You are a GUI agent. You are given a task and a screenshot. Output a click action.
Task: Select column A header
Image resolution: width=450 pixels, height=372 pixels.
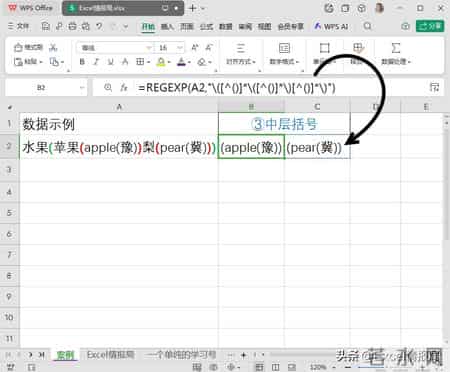(119, 107)
